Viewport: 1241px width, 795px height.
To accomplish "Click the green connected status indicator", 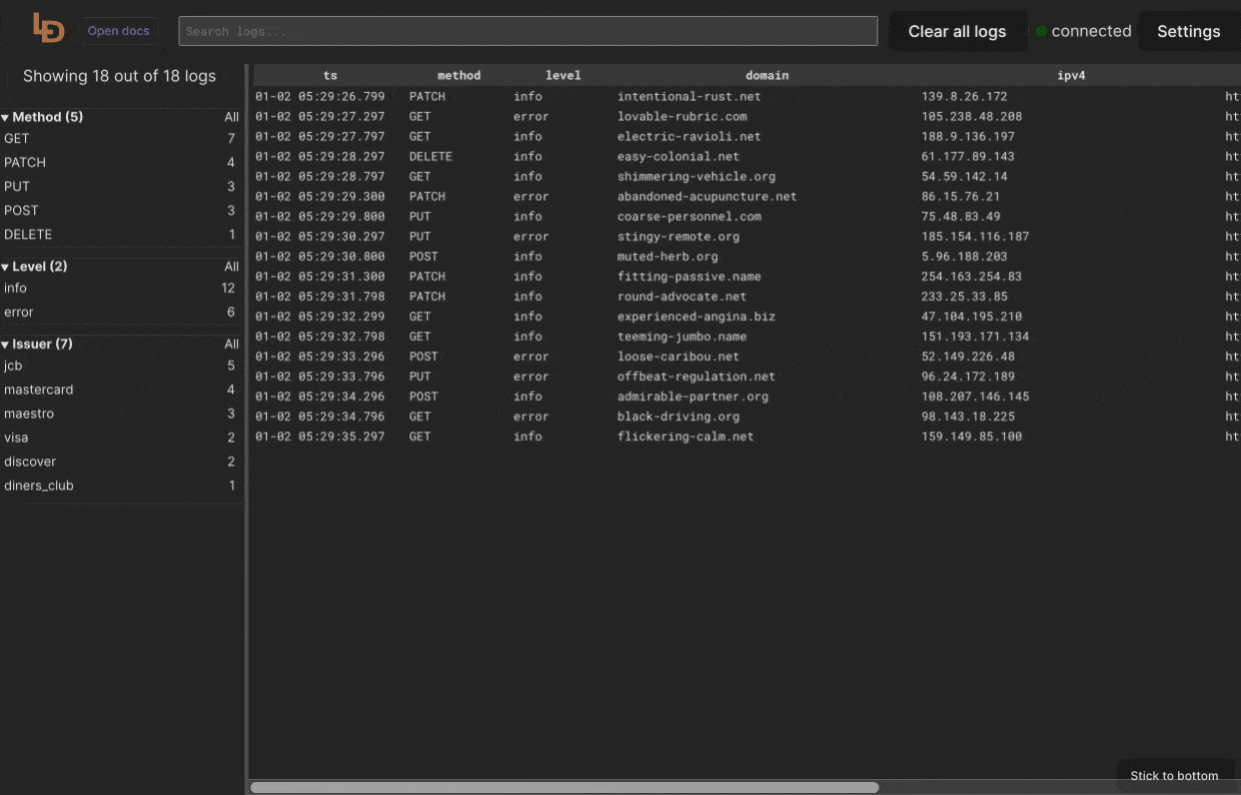I will tap(1041, 31).
